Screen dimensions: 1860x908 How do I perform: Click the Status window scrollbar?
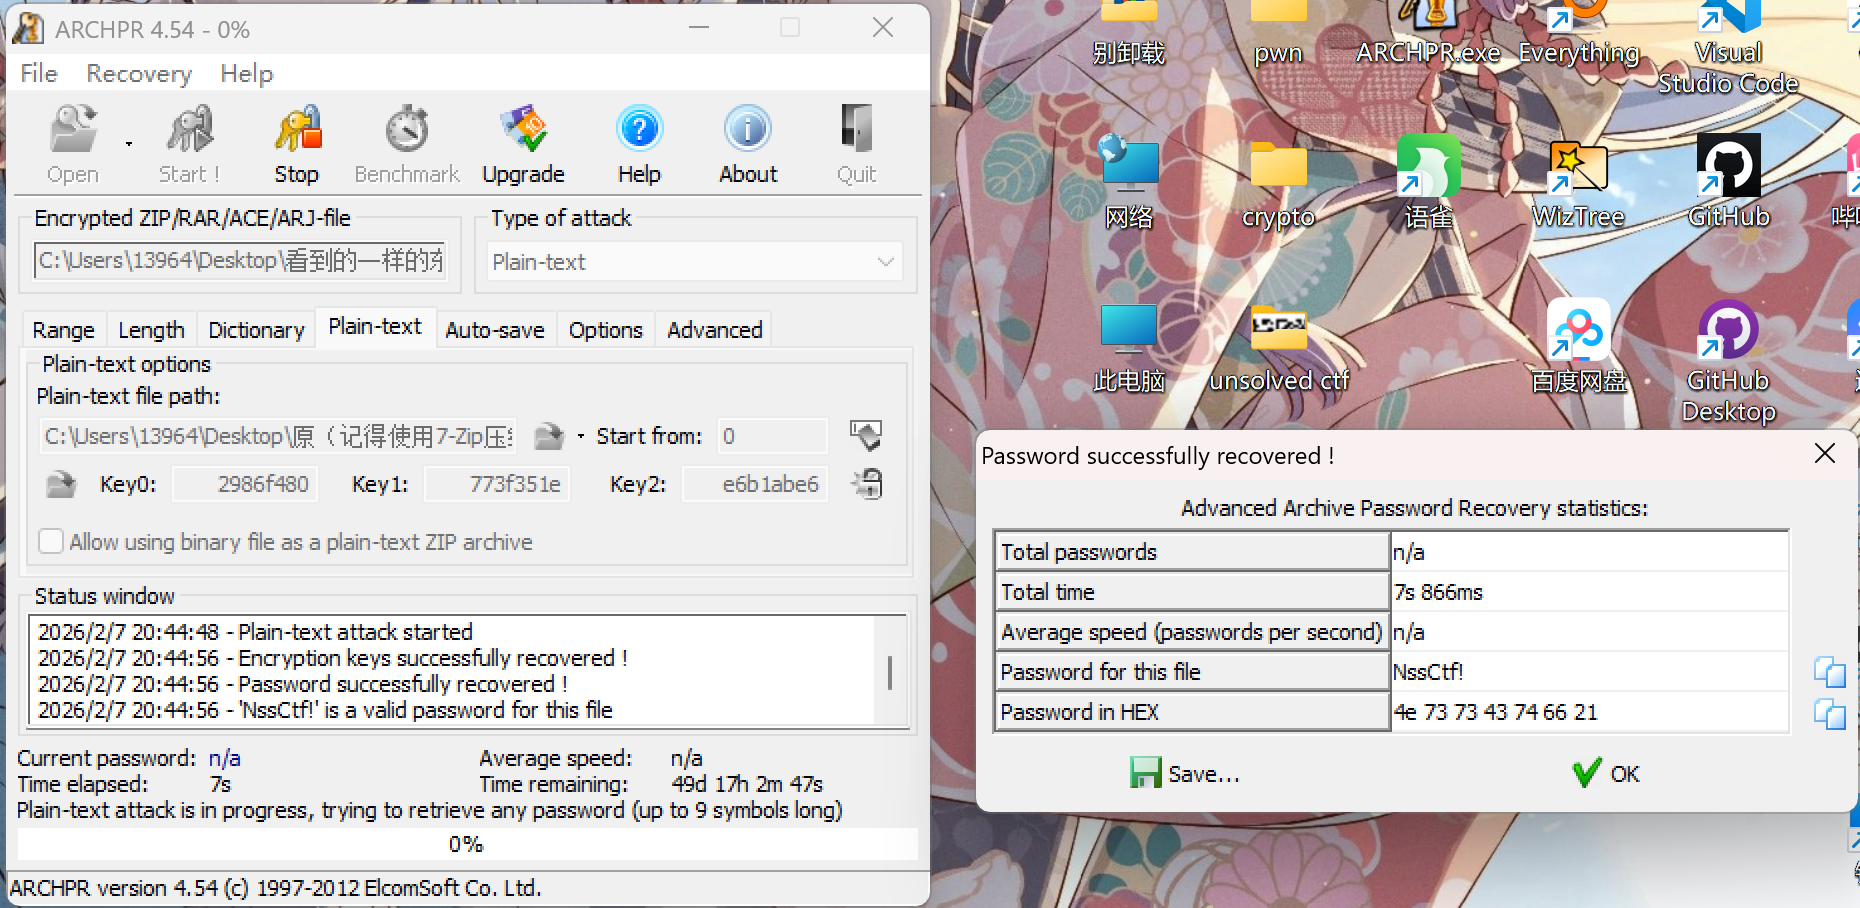(x=890, y=671)
